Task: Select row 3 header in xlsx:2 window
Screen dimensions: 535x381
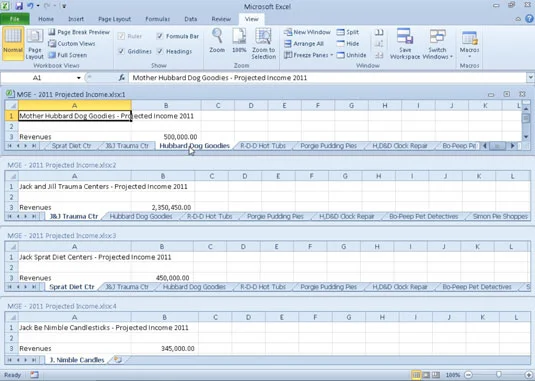Action: click(x=11, y=207)
